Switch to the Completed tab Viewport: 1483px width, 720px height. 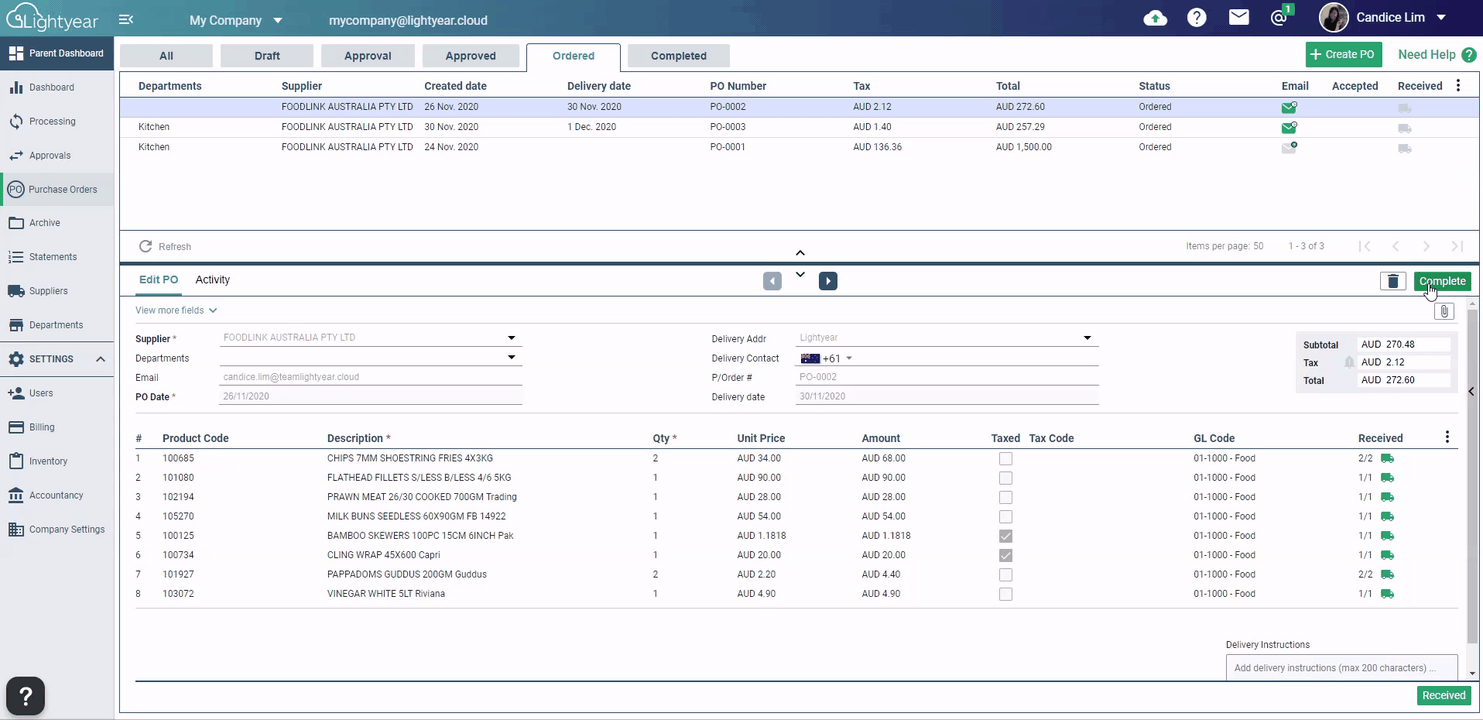tap(678, 56)
